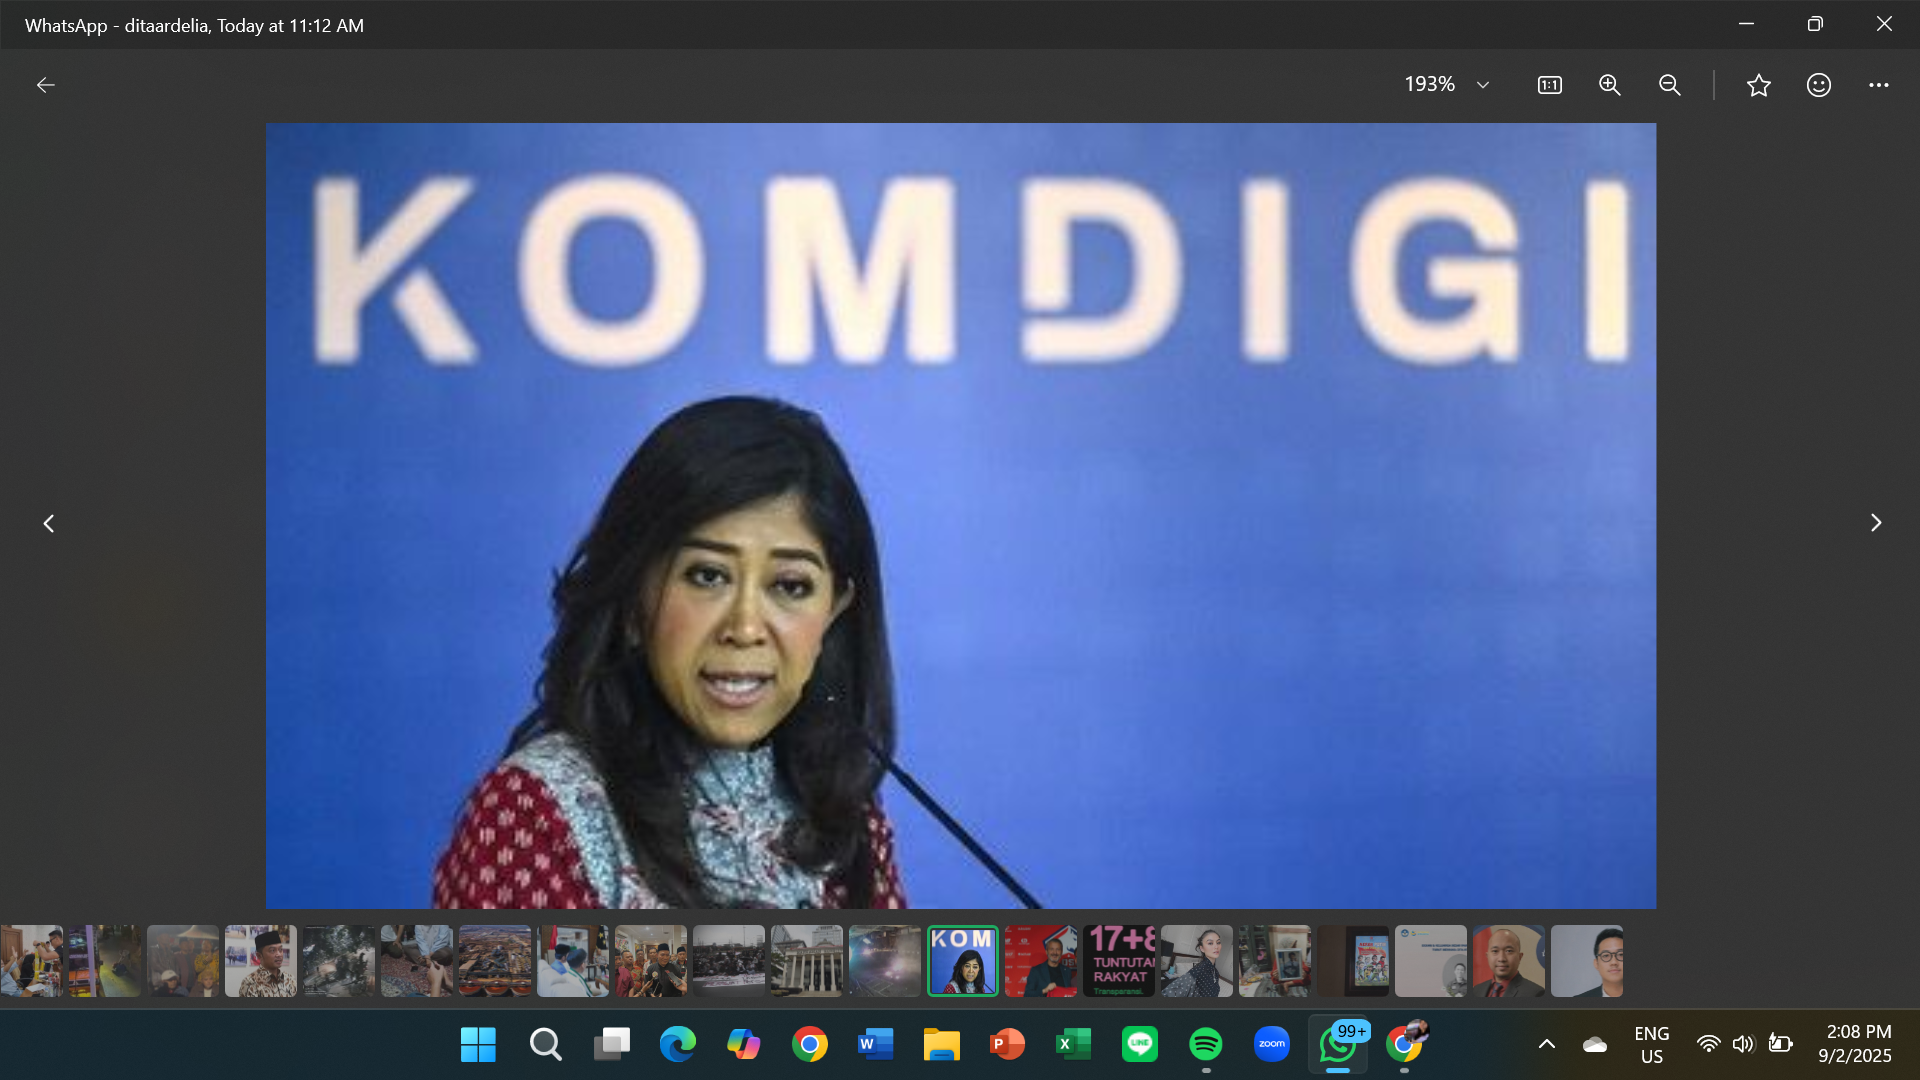1920x1080 pixels.
Task: Open volume control in the system tray
Action: (x=1743, y=1044)
